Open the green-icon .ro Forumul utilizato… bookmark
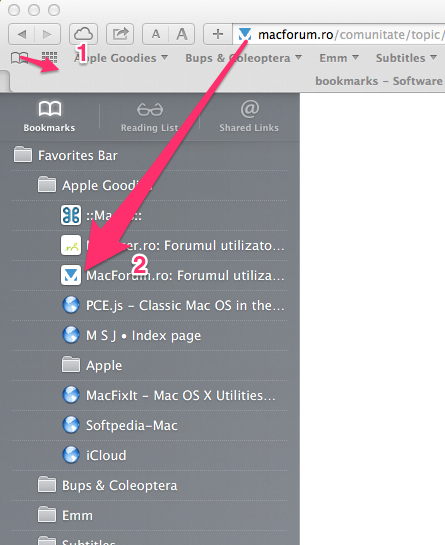This screenshot has height=545, width=445. pyautogui.click(x=149, y=245)
